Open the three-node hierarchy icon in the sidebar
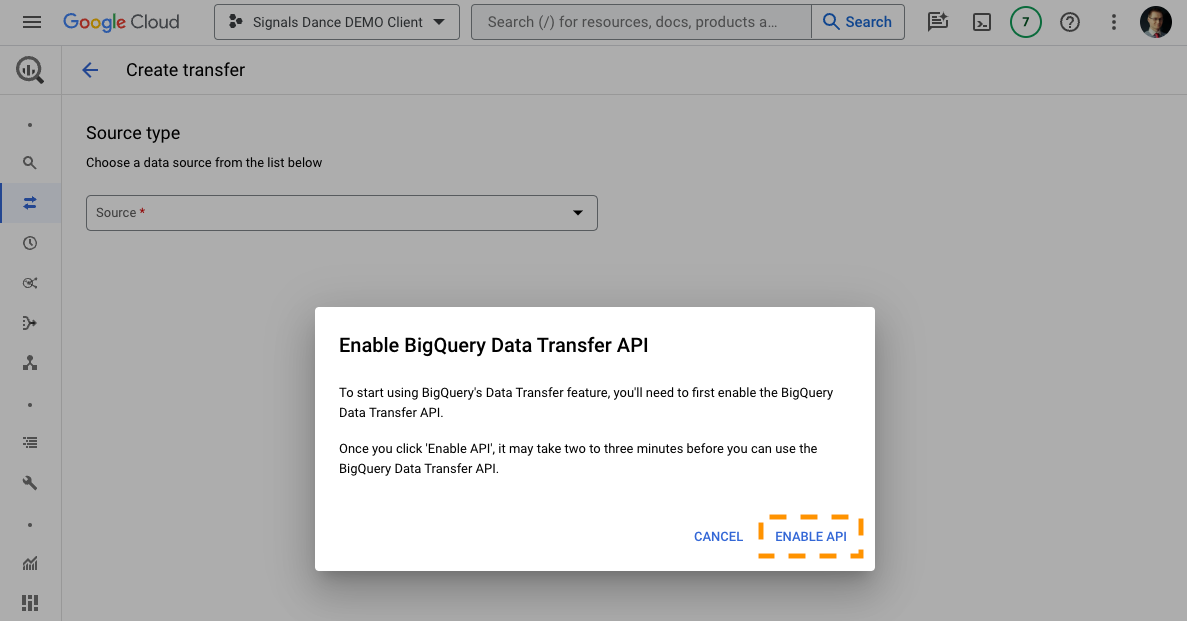This screenshot has height=621, width=1187. [30, 364]
